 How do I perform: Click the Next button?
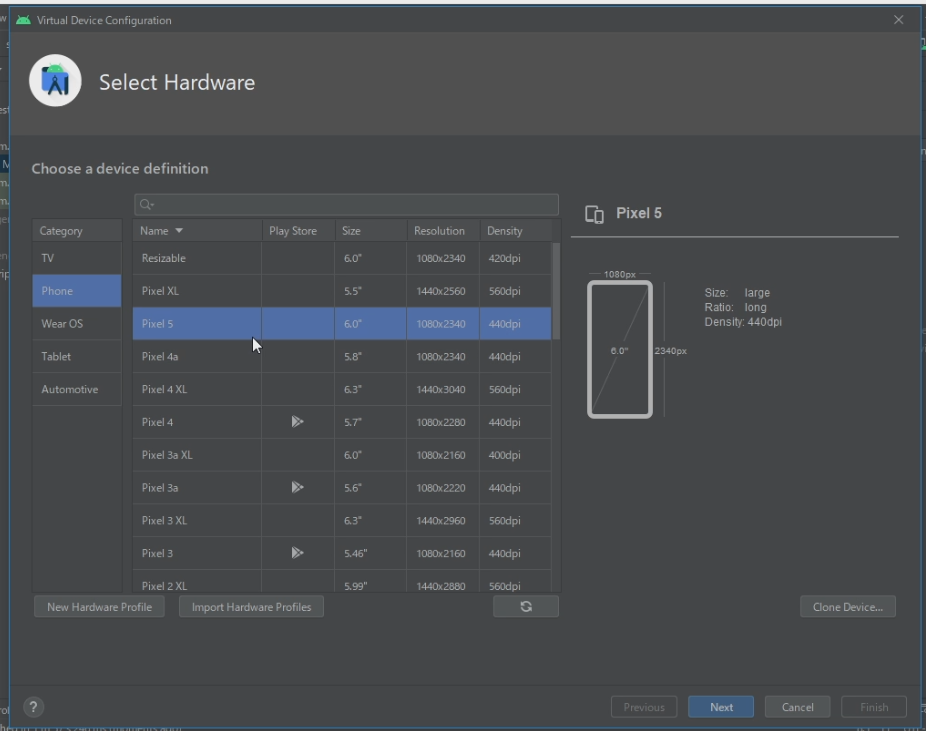point(721,707)
